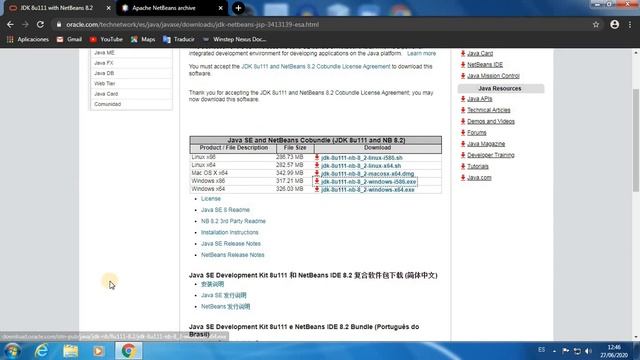Open Java FX in the left sidebar
The image size is (640, 360).
[104, 63]
